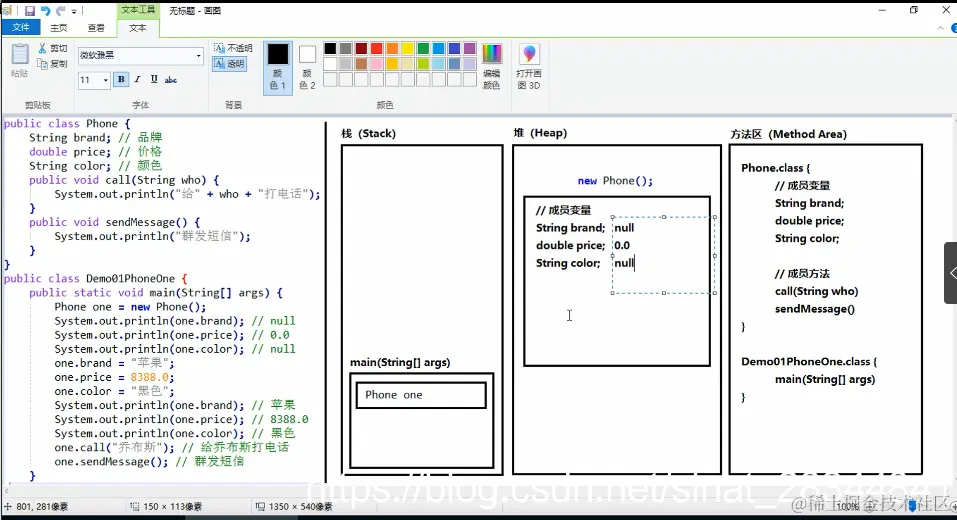957x520 pixels.
Task: Click the 'main(String[] args)' label above the stack frame
Action: tap(400, 363)
